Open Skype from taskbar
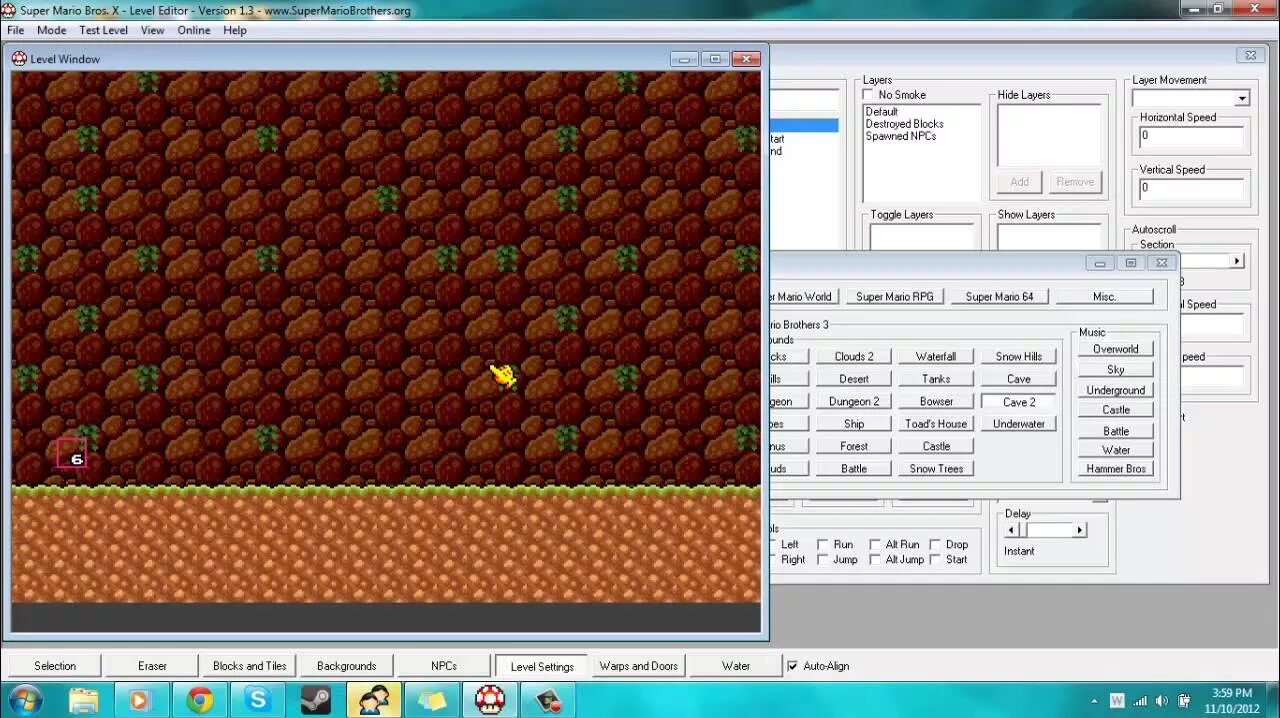 (x=258, y=700)
